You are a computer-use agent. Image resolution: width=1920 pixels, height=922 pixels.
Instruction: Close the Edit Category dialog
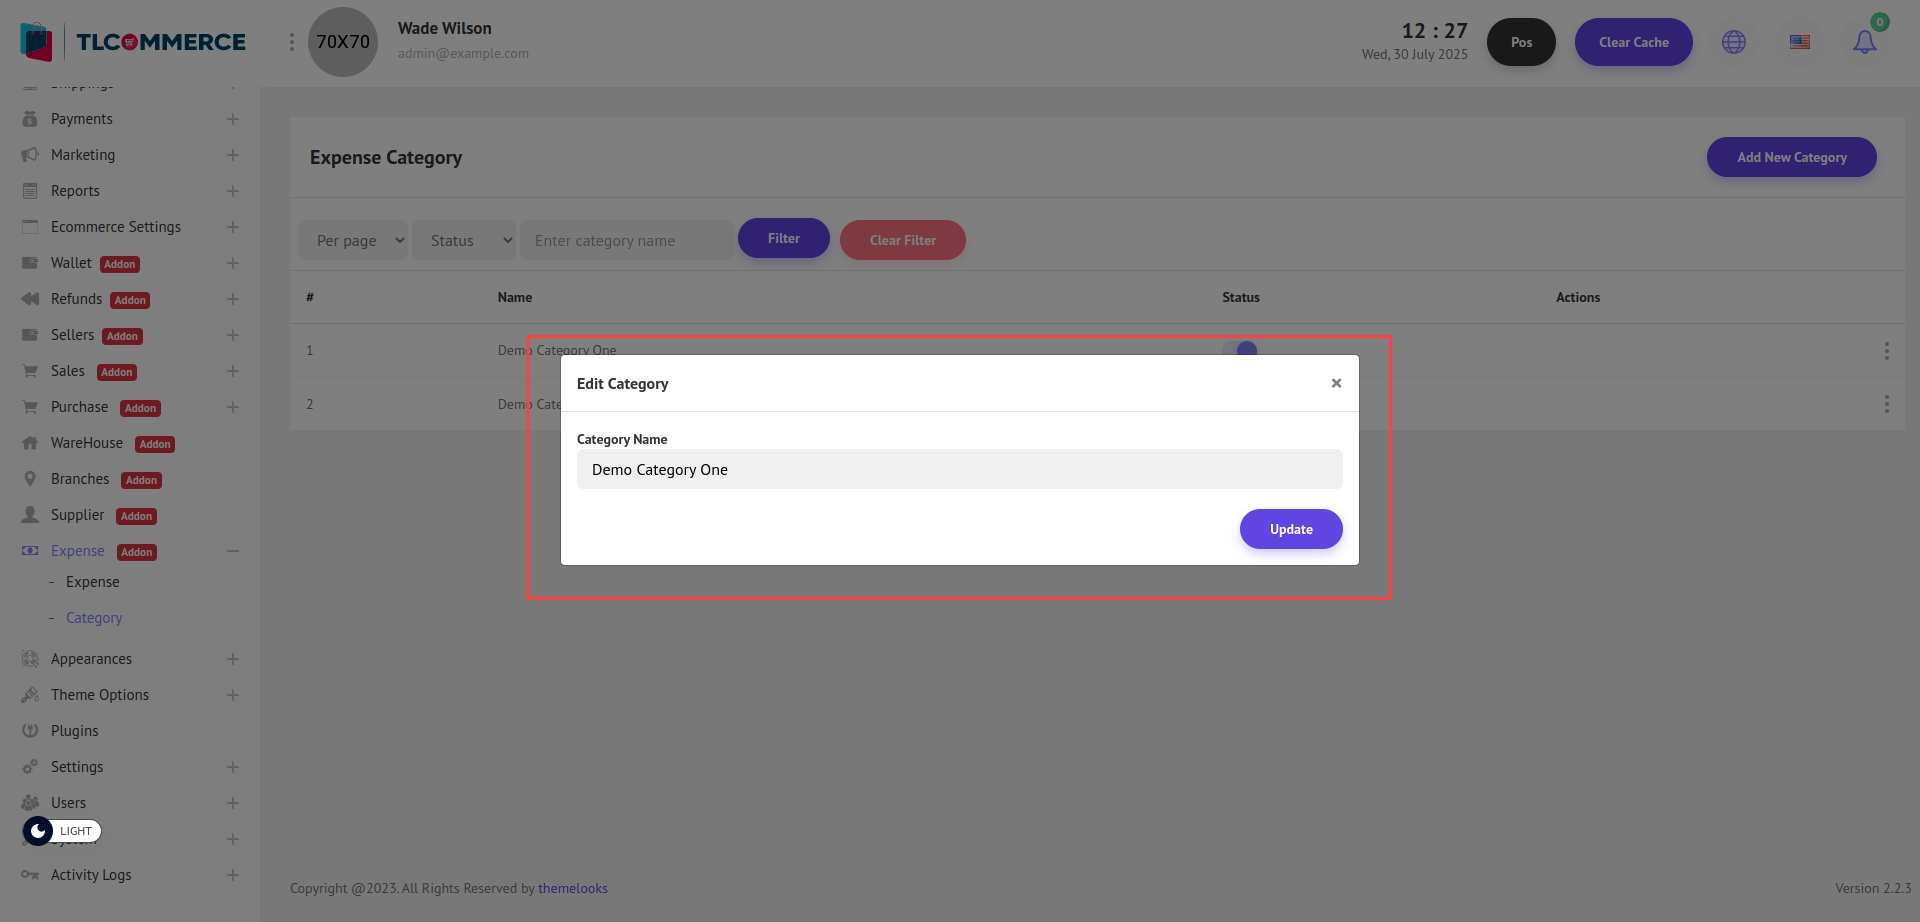click(x=1336, y=383)
